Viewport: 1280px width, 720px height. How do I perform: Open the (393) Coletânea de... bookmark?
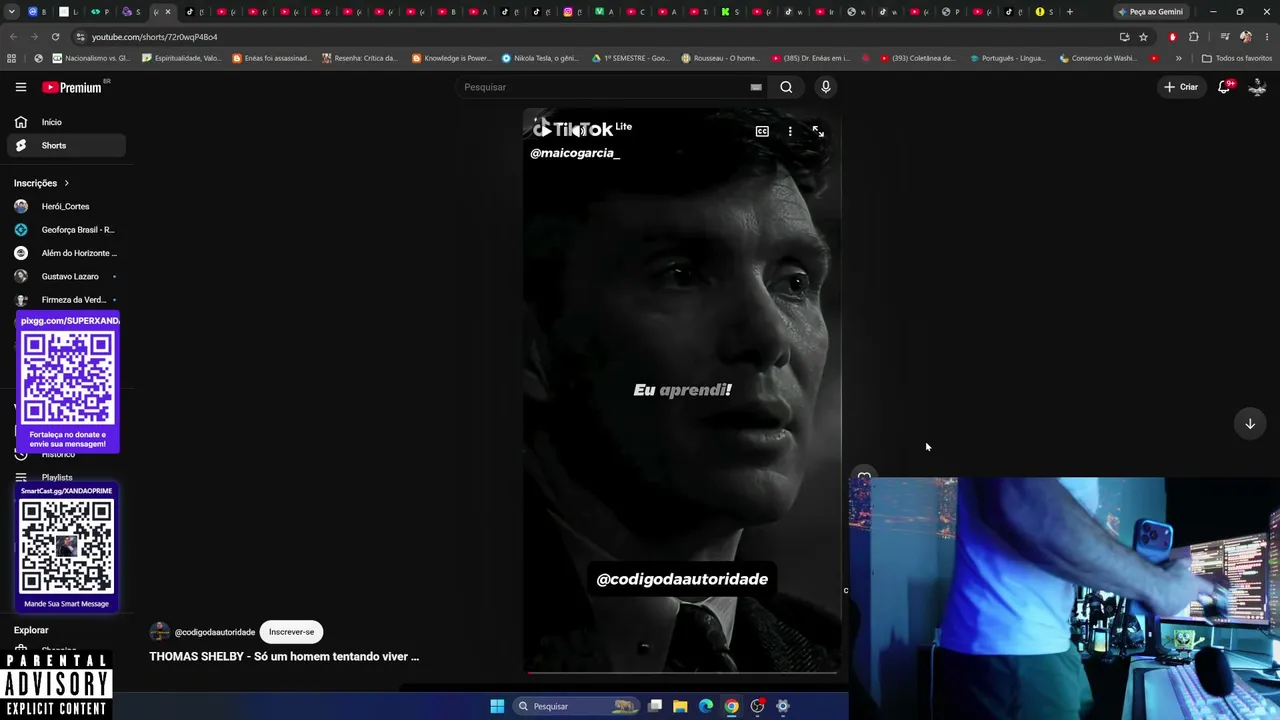coord(919,58)
